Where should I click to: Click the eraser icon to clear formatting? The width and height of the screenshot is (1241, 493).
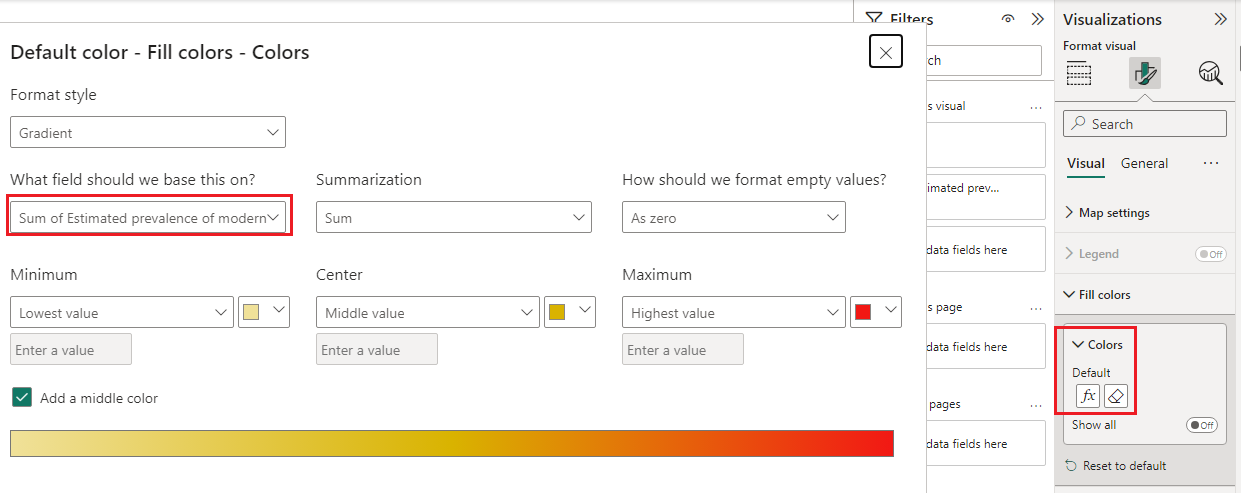(1117, 396)
